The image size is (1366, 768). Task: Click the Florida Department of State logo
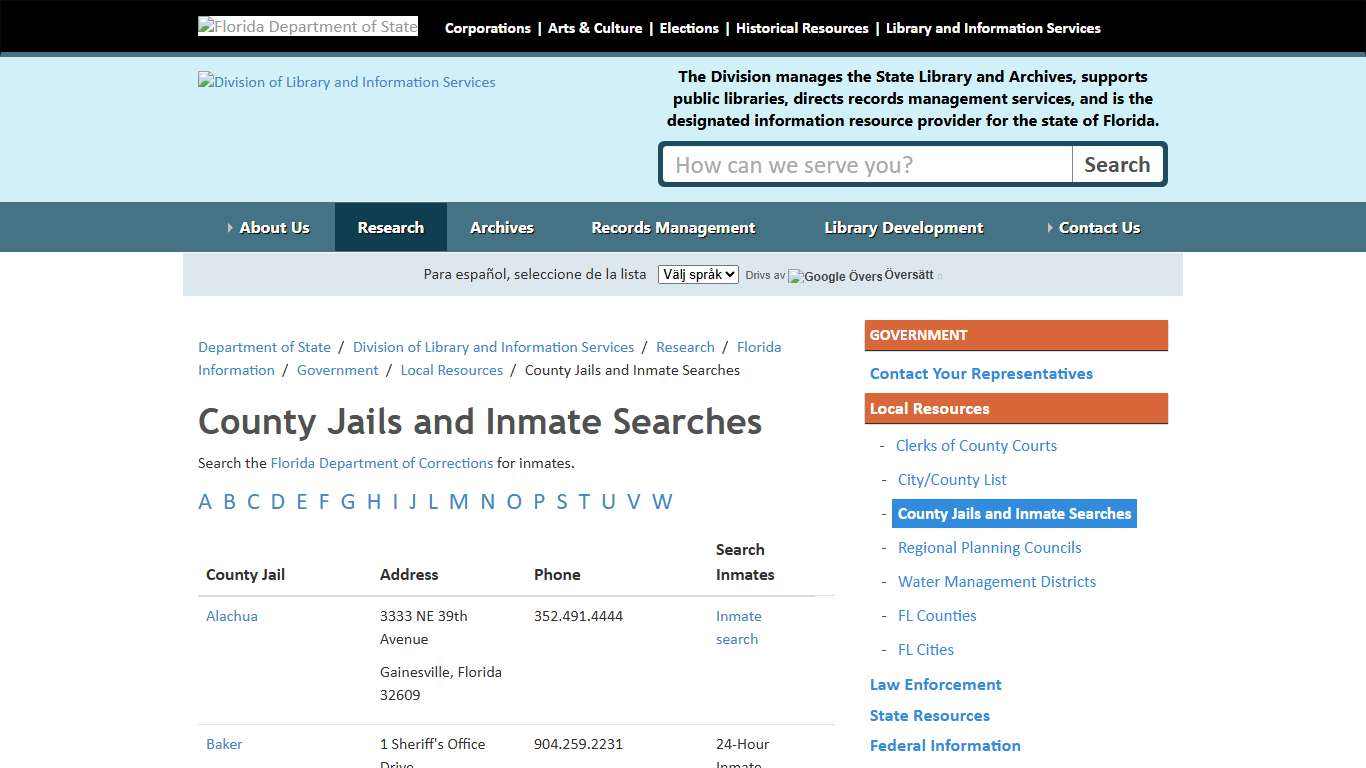pyautogui.click(x=307, y=26)
